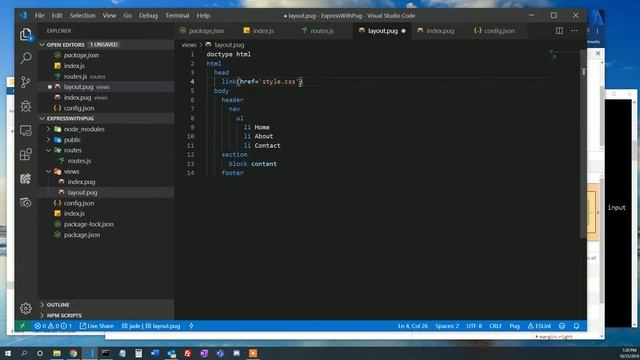Change language mode Pug in status bar
The width and height of the screenshot is (640, 360).
[514, 326]
